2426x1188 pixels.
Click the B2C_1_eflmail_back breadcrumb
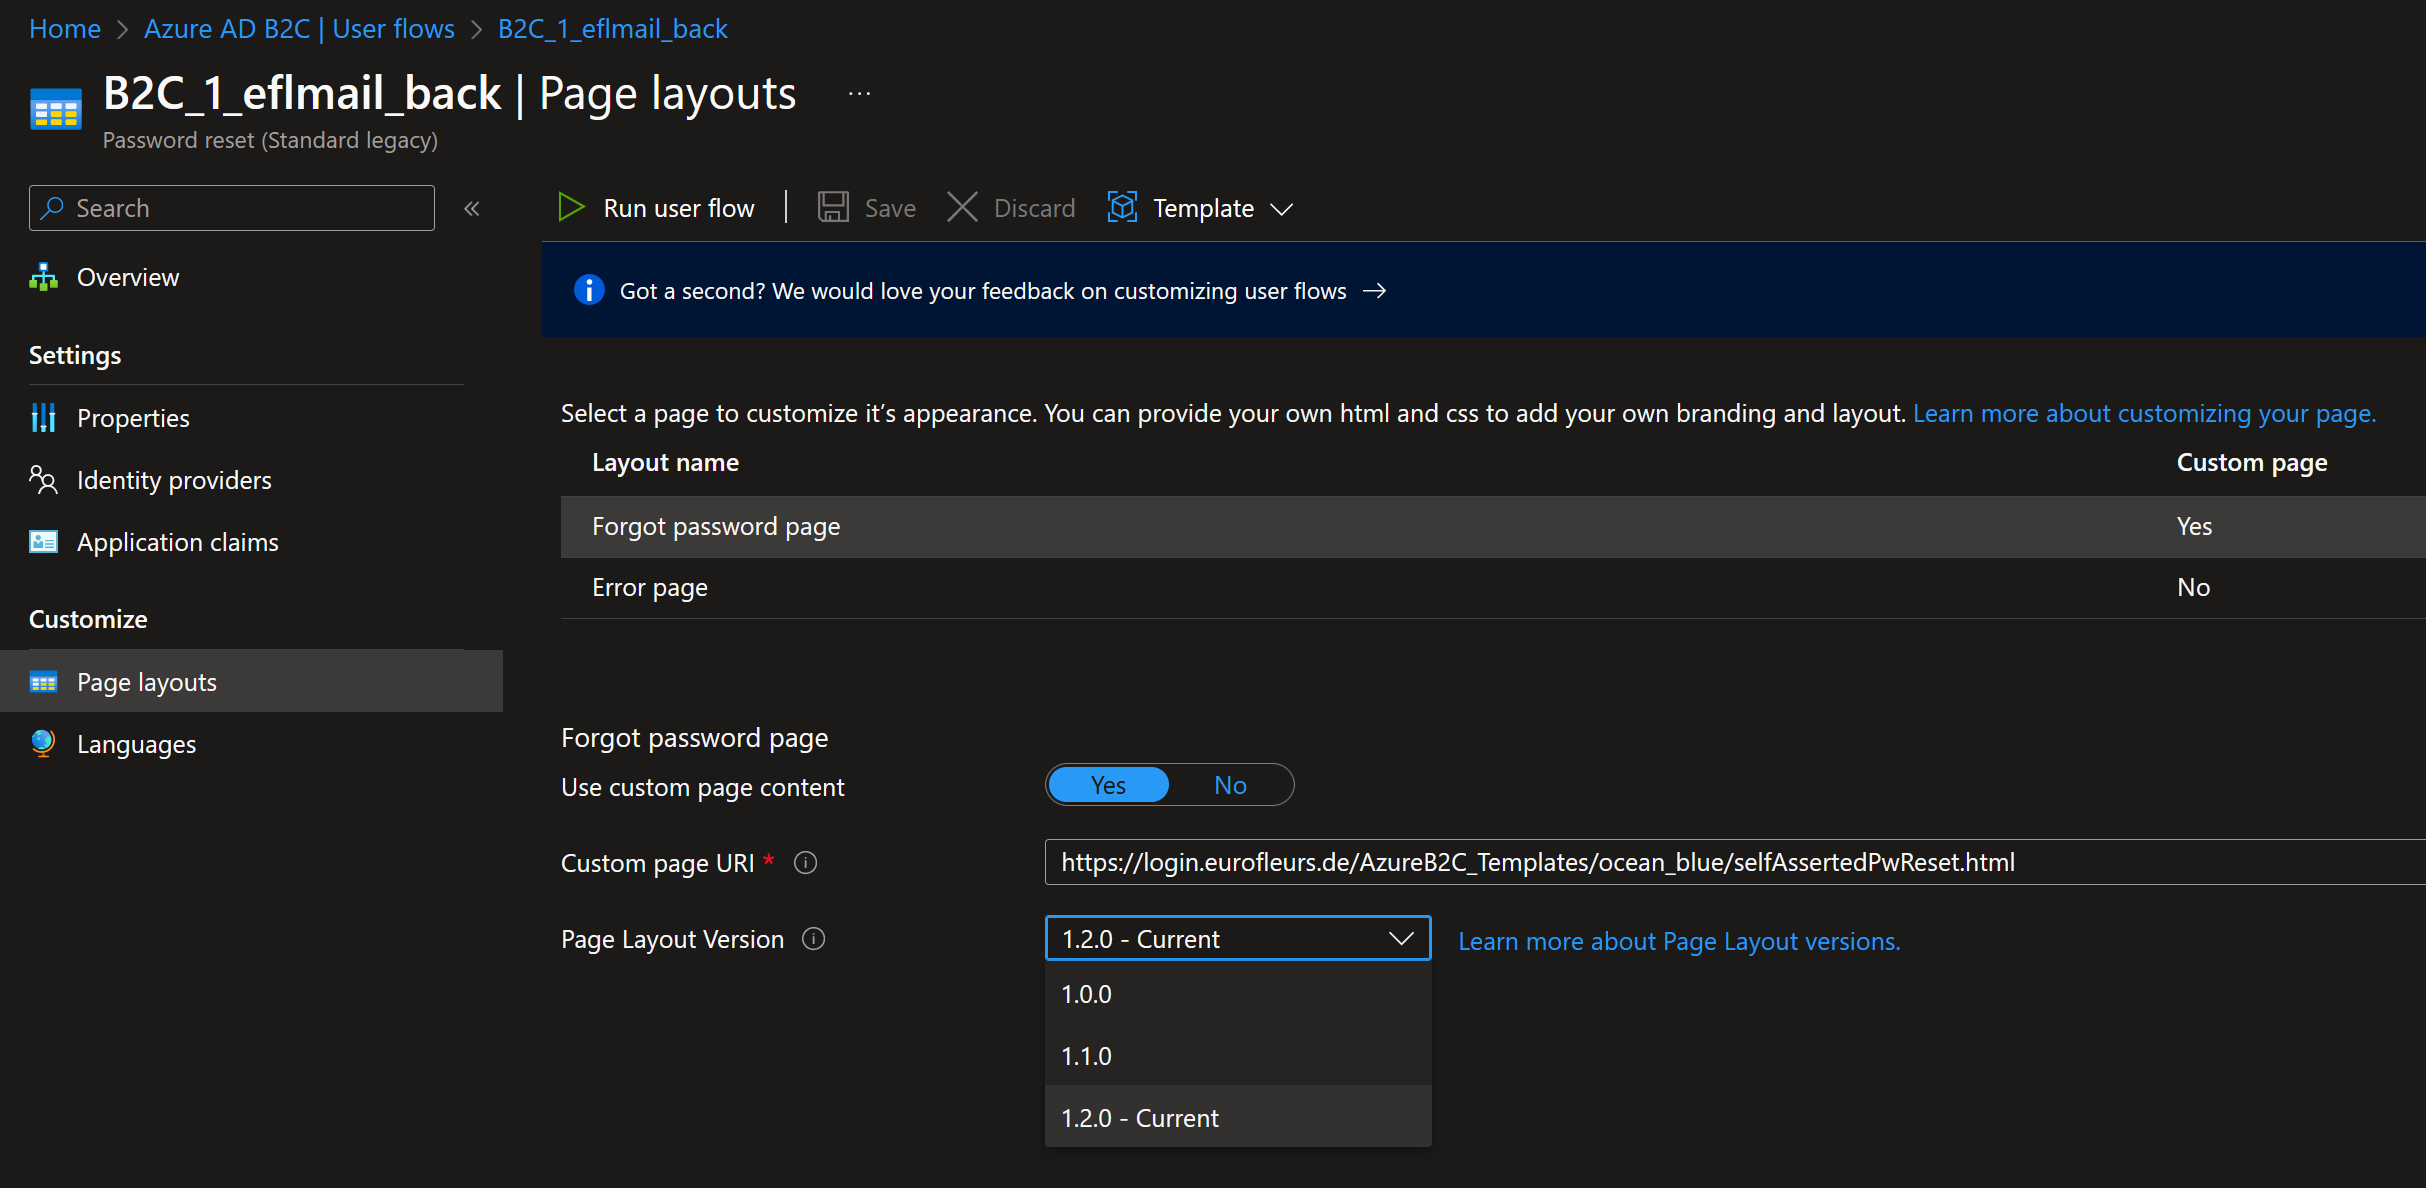[613, 29]
